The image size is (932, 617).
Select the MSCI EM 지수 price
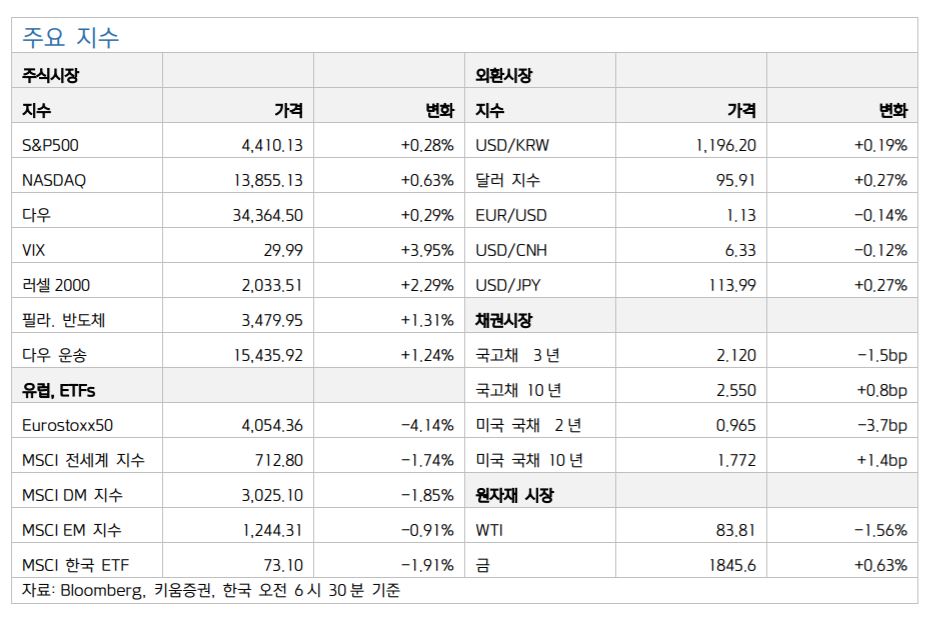[271, 530]
